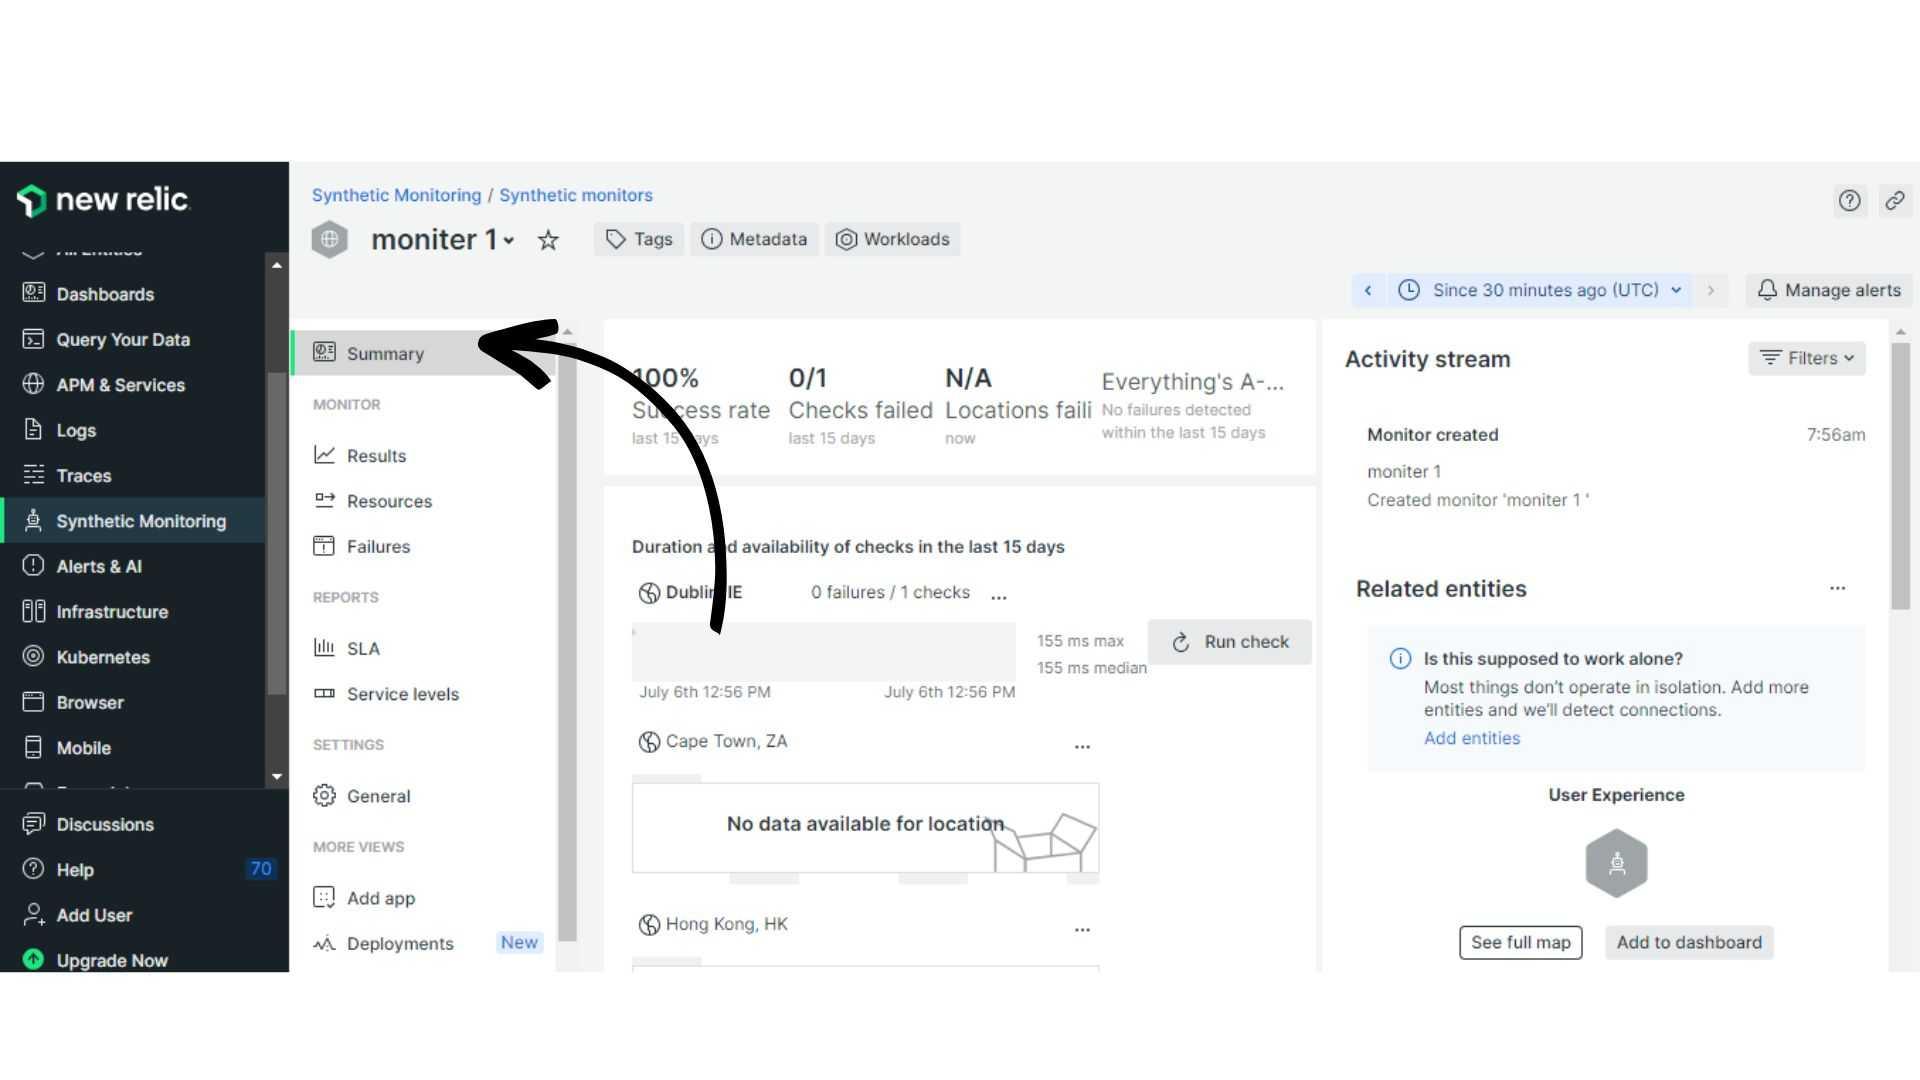The image size is (1920, 1080).
Task: Step time range back with left chevron
Action: 1368,290
